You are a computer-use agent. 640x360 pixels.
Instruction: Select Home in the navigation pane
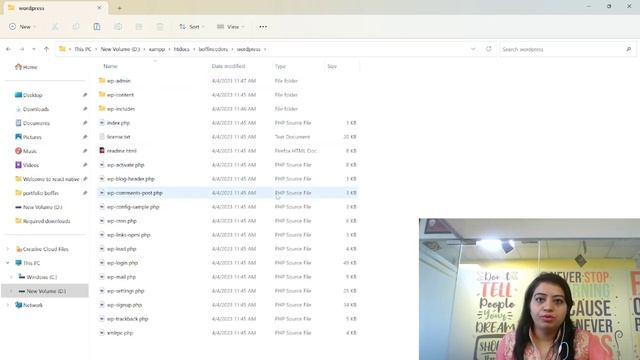tap(26, 67)
